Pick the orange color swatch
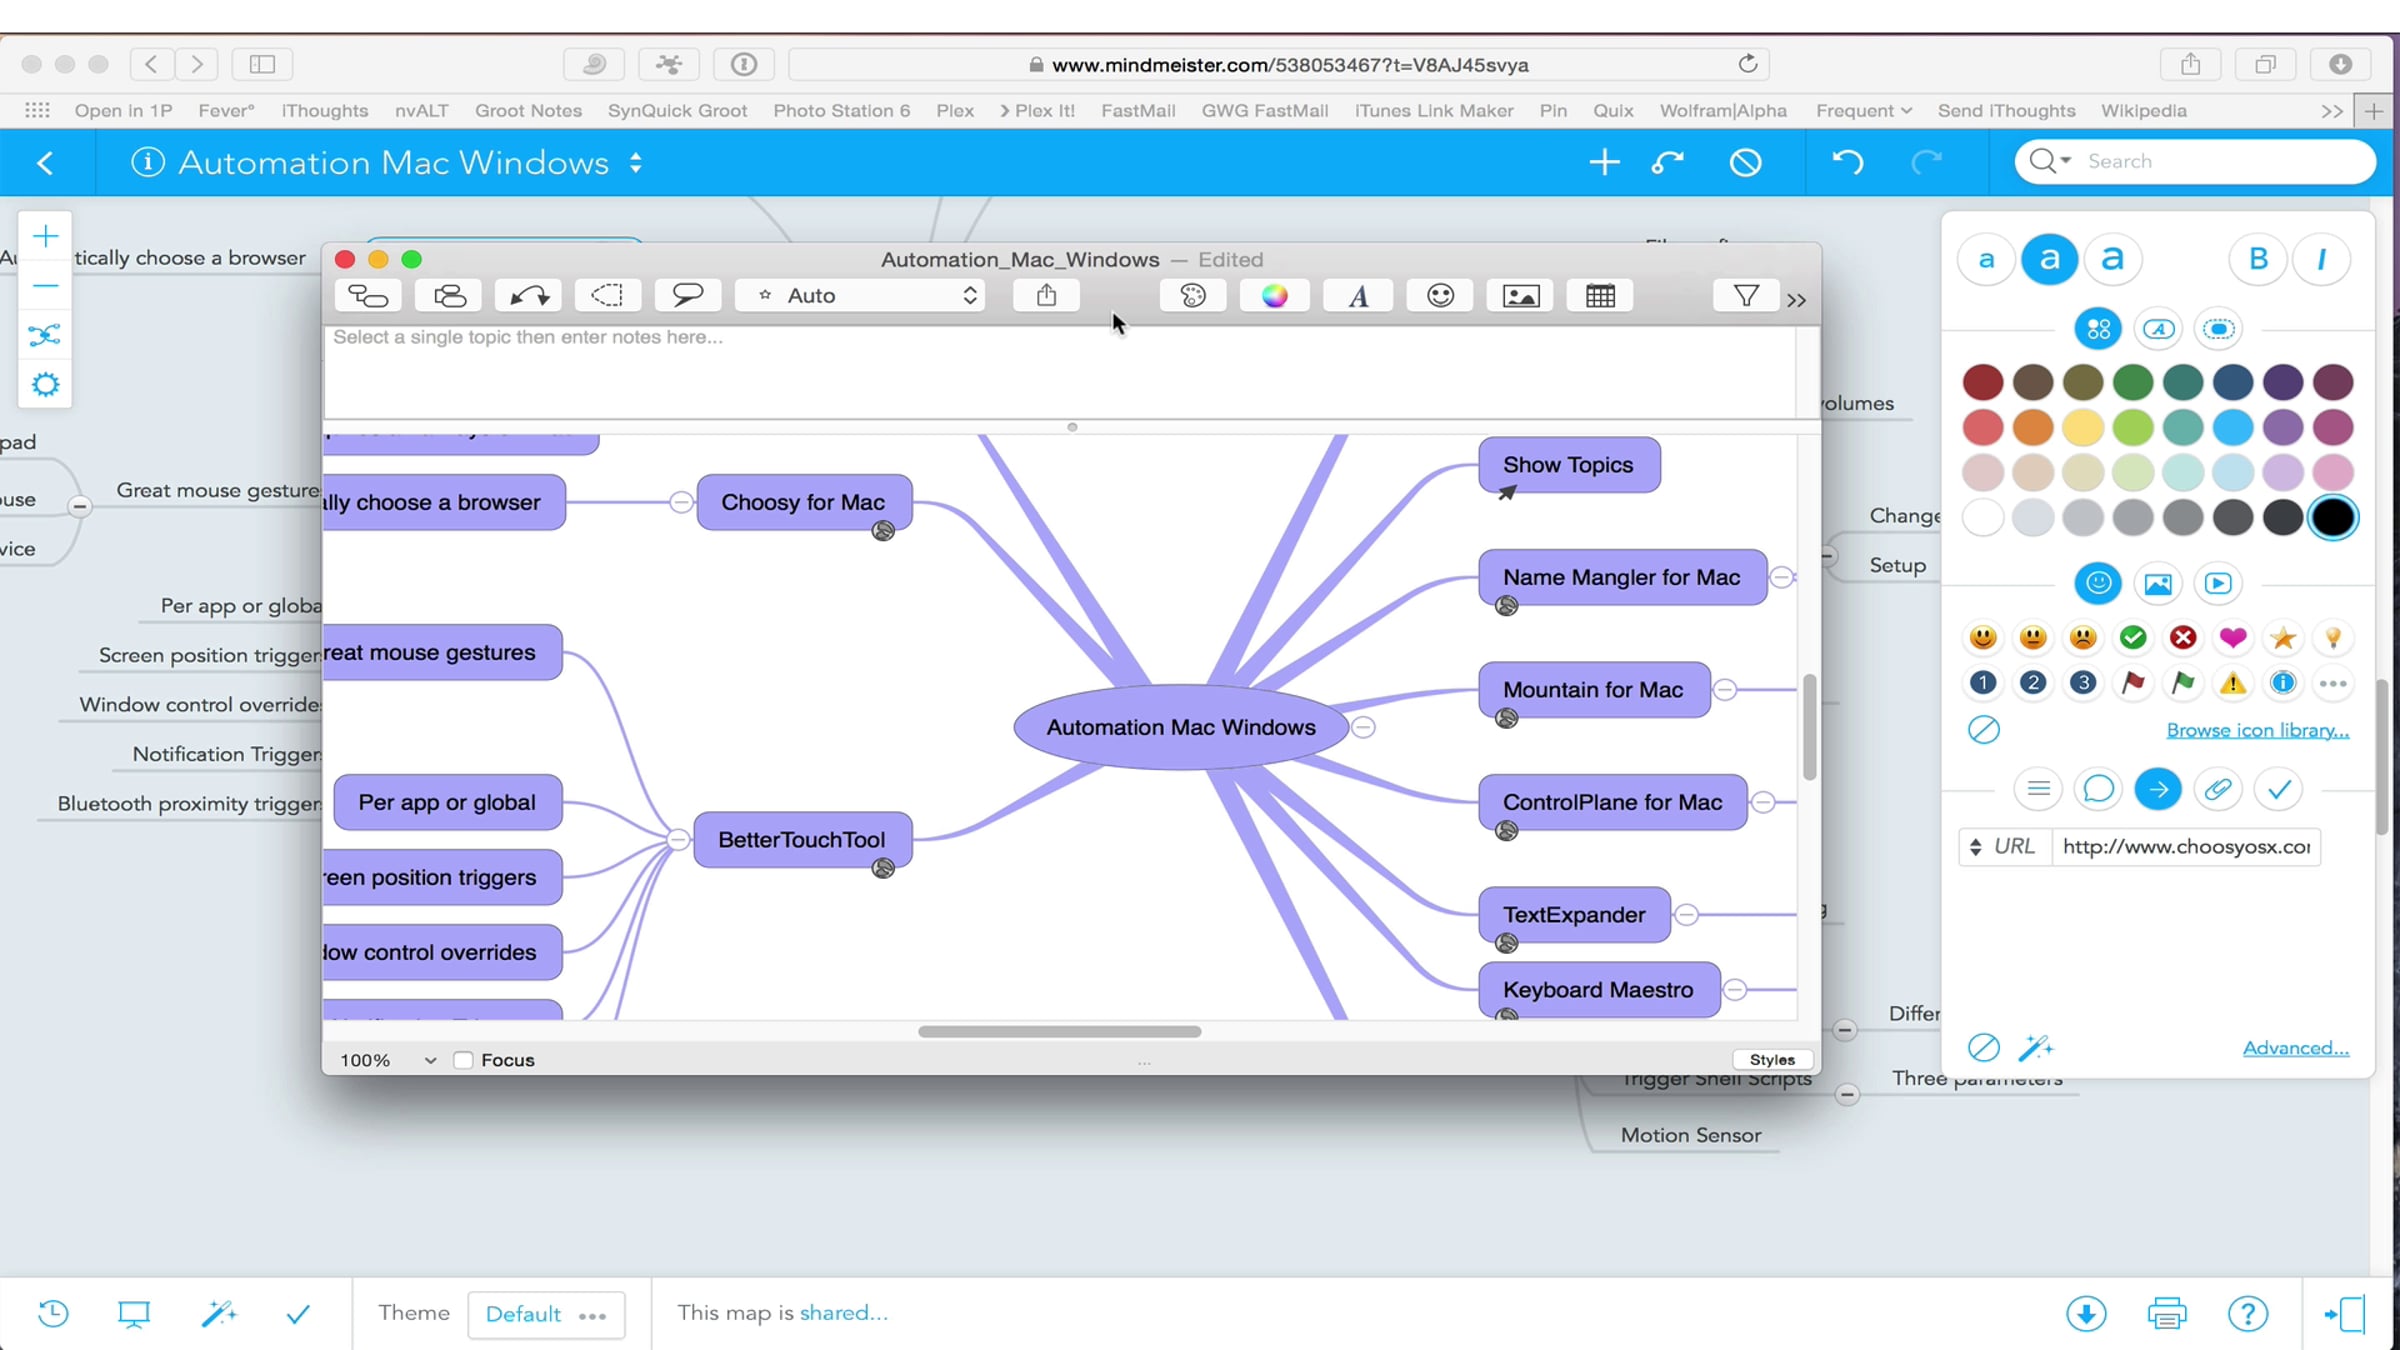 click(x=2033, y=428)
